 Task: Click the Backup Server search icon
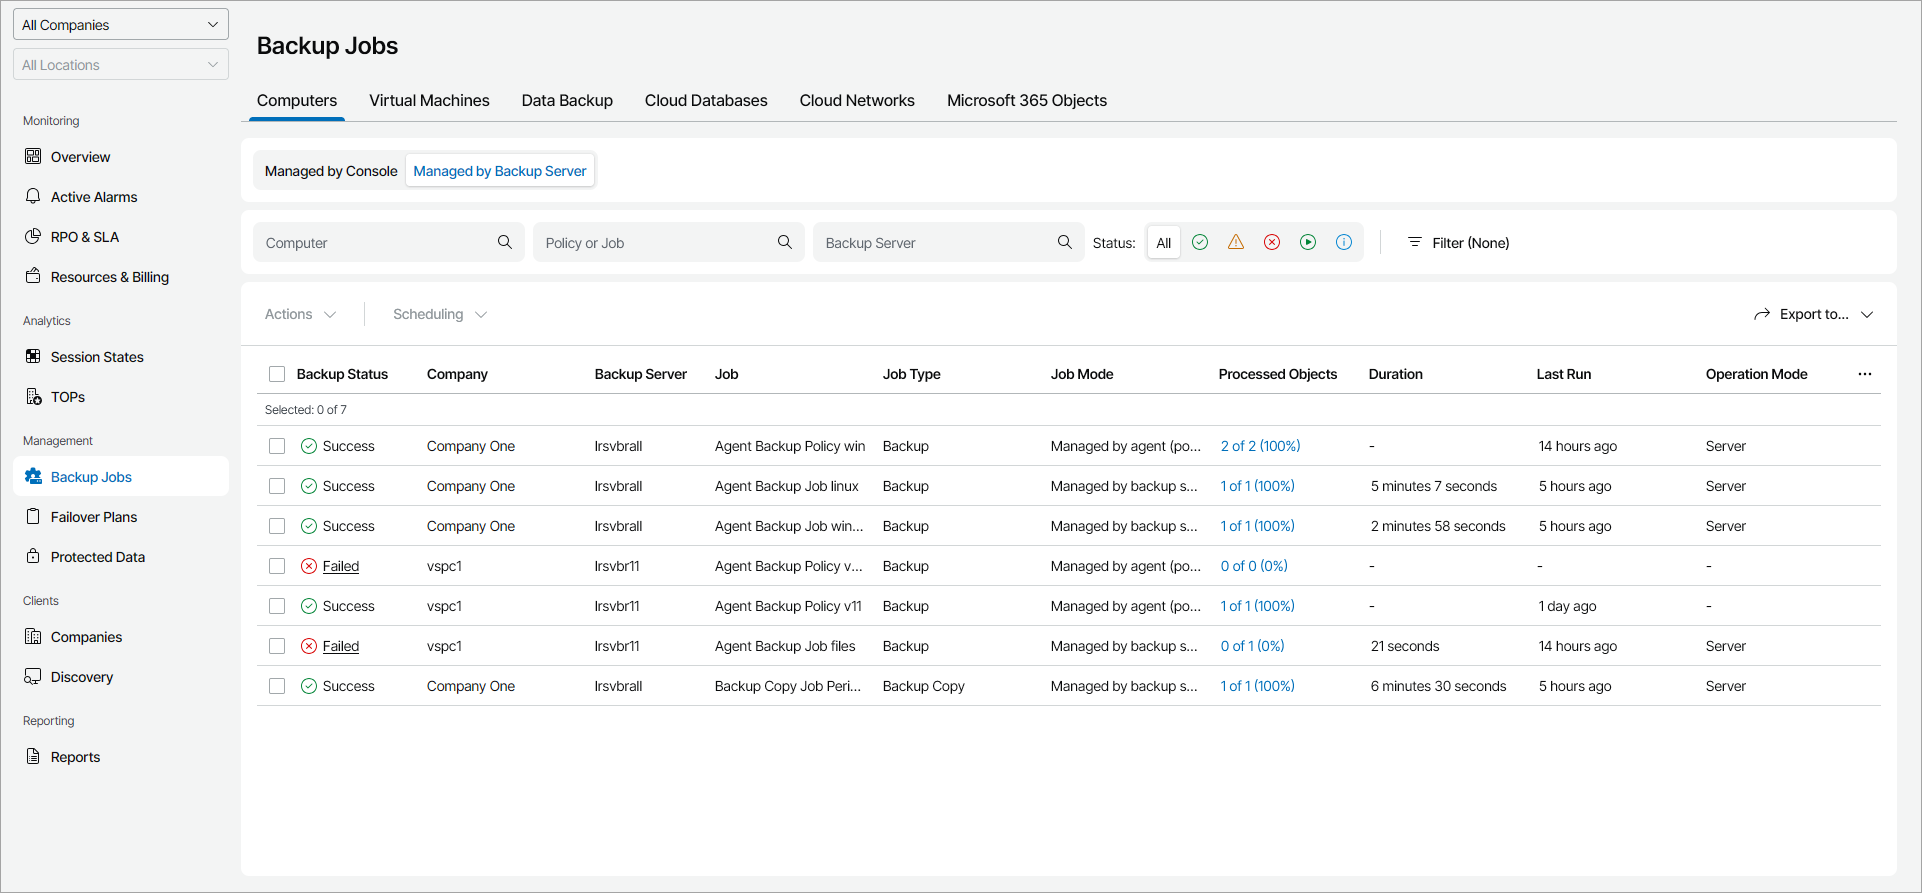point(1065,242)
